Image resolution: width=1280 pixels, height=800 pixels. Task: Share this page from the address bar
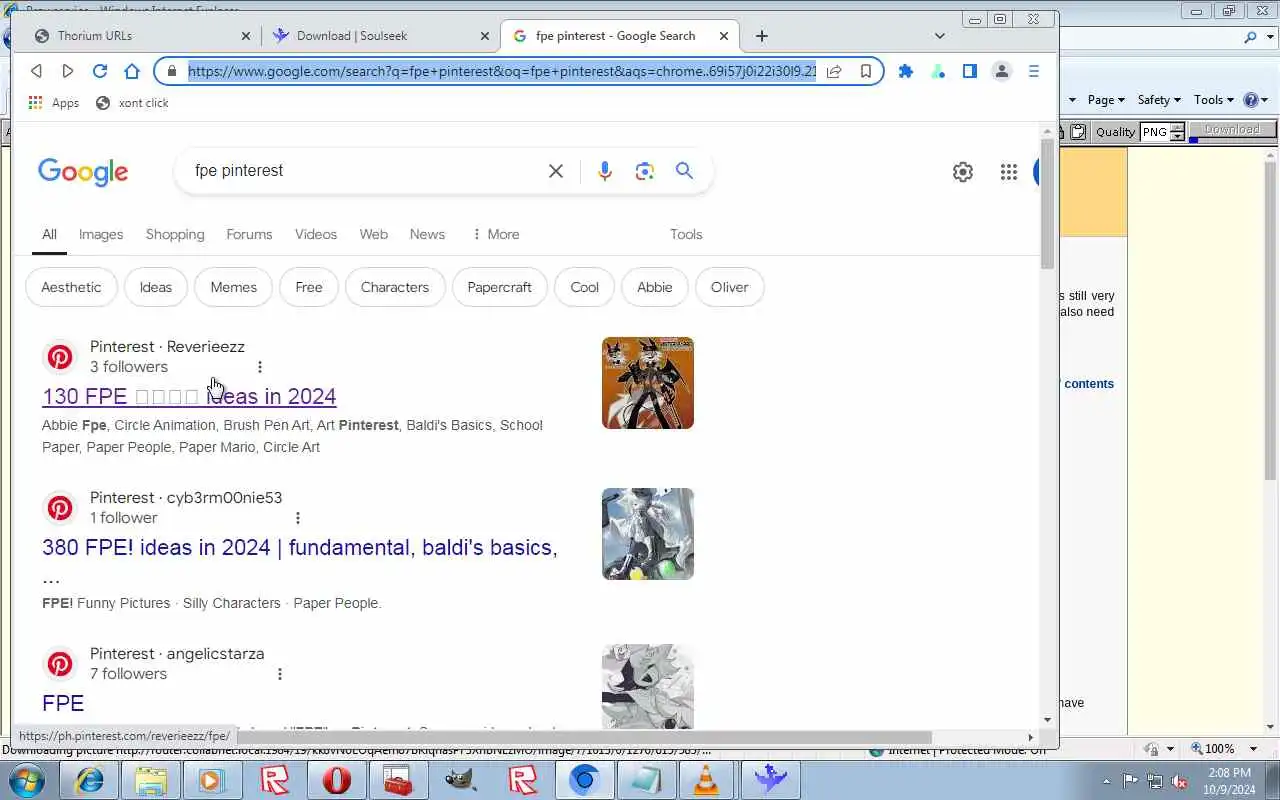(834, 71)
